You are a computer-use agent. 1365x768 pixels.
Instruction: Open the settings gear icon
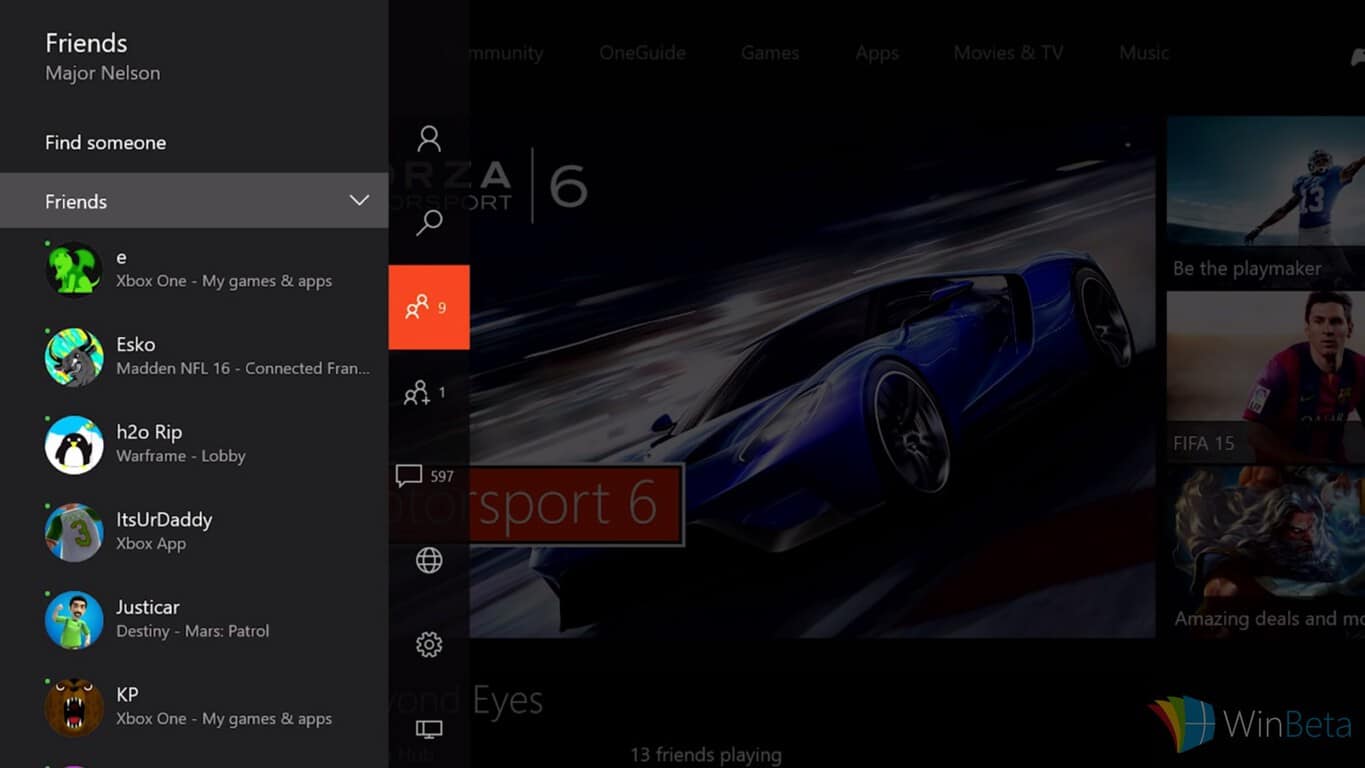[429, 645]
